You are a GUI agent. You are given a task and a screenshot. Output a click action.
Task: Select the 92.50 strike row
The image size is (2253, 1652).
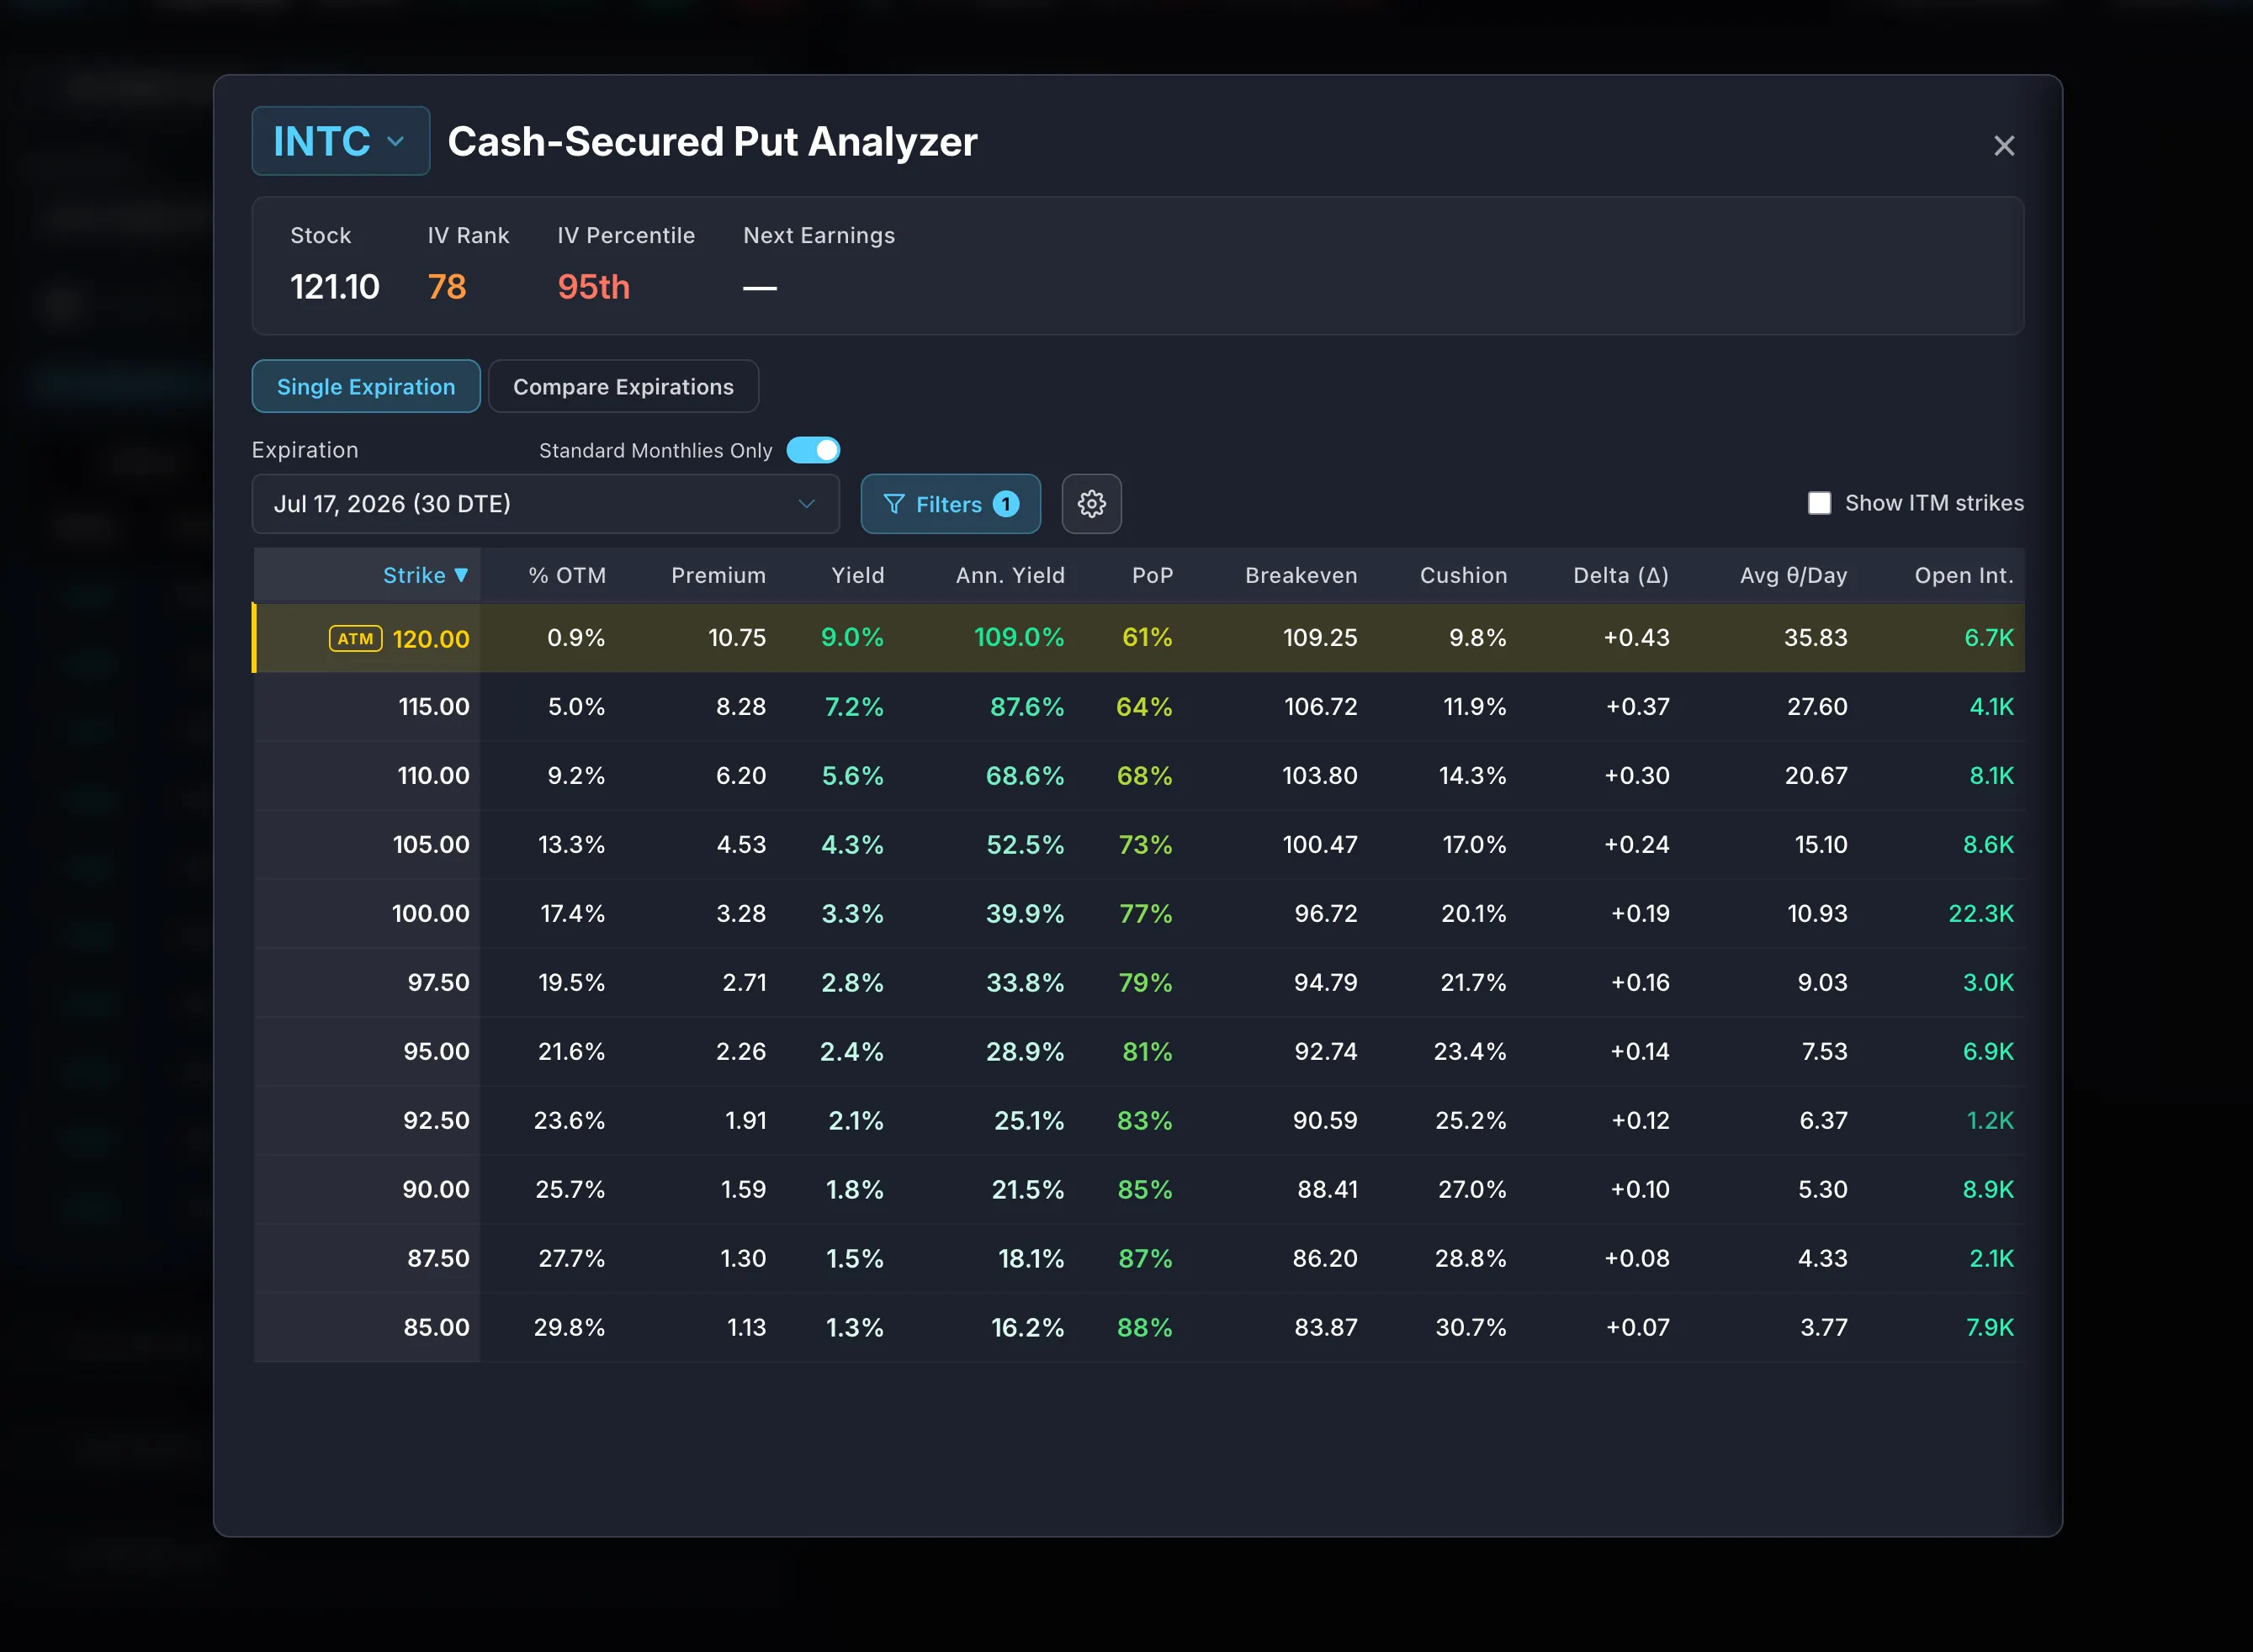click(1139, 1121)
